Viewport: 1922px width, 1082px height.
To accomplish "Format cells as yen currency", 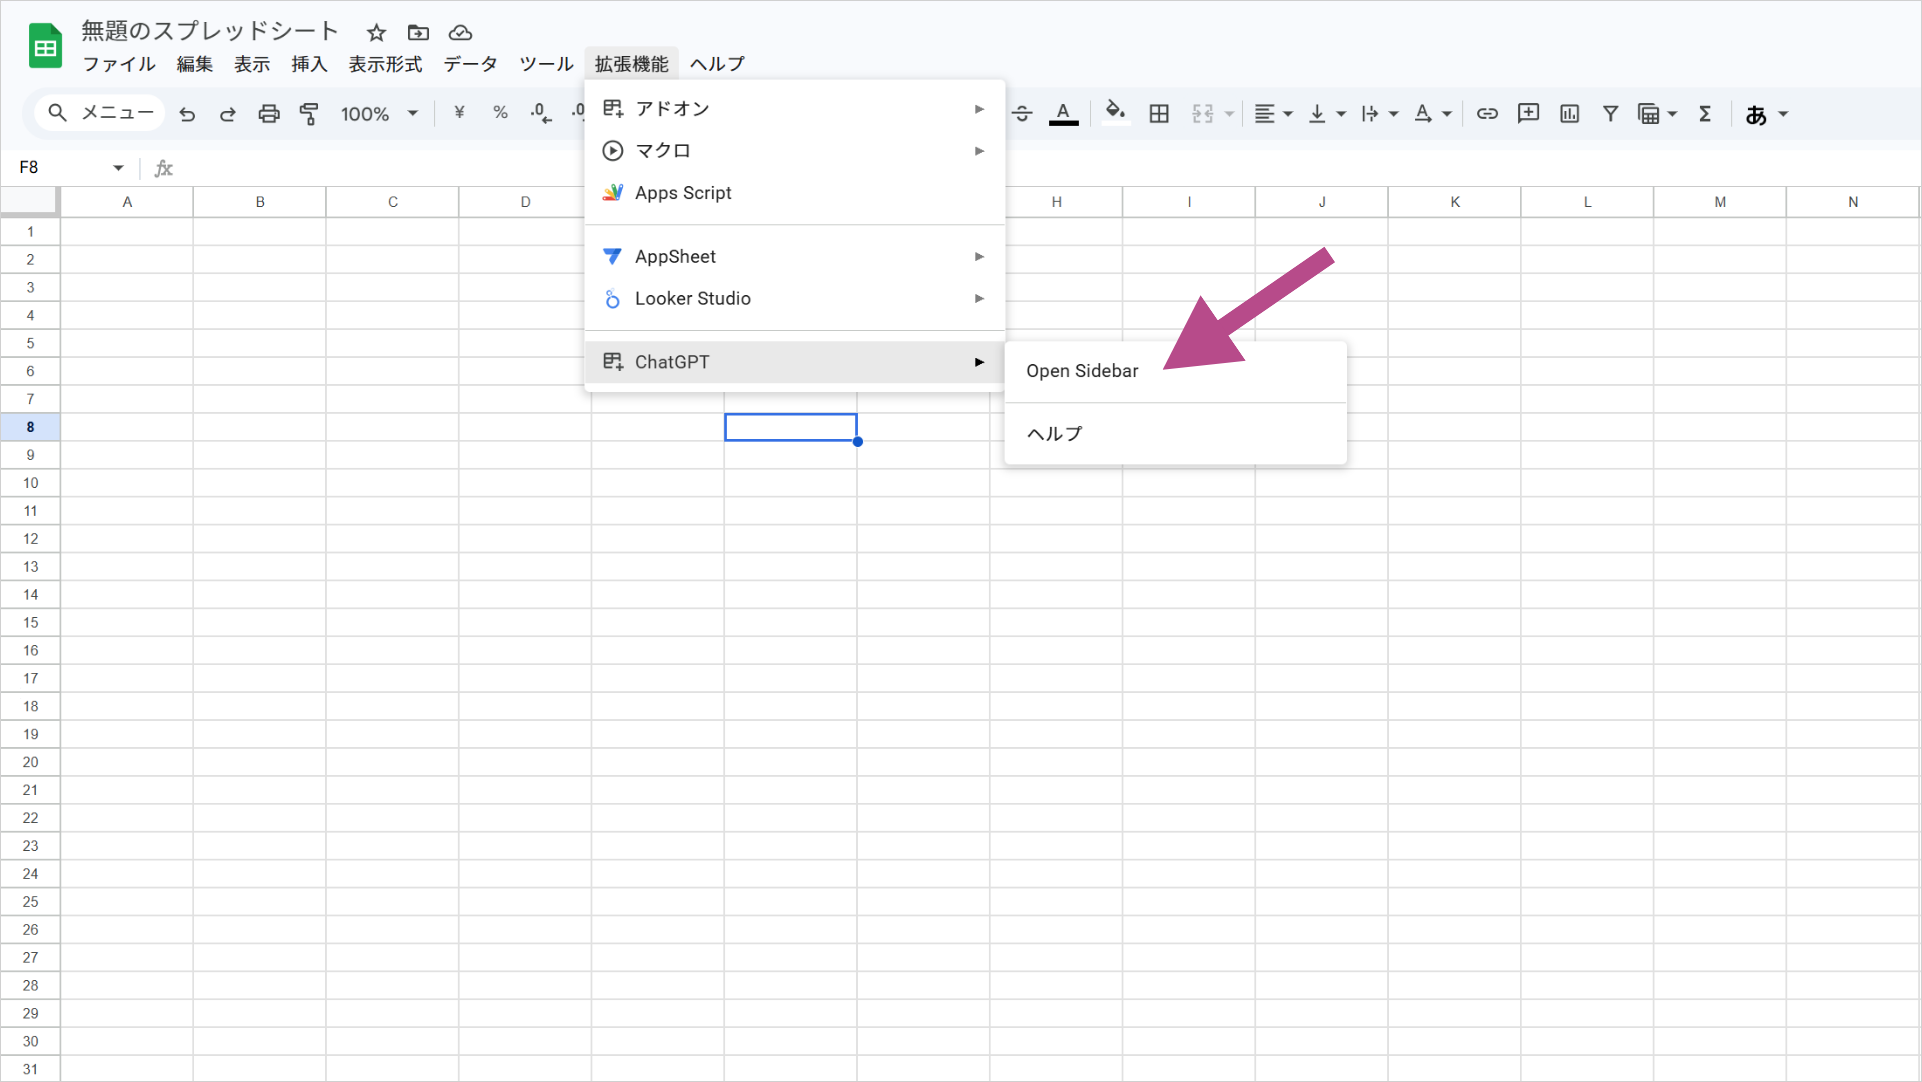I will (459, 113).
